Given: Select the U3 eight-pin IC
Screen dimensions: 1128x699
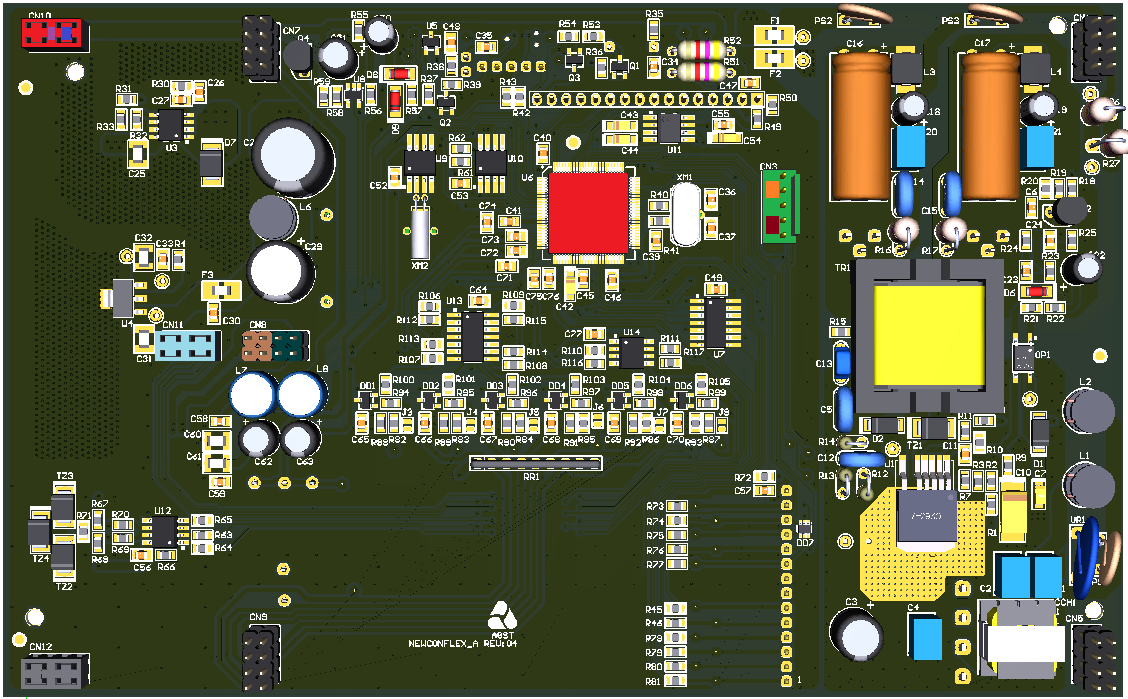Looking at the screenshot, I should pyautogui.click(x=171, y=124).
